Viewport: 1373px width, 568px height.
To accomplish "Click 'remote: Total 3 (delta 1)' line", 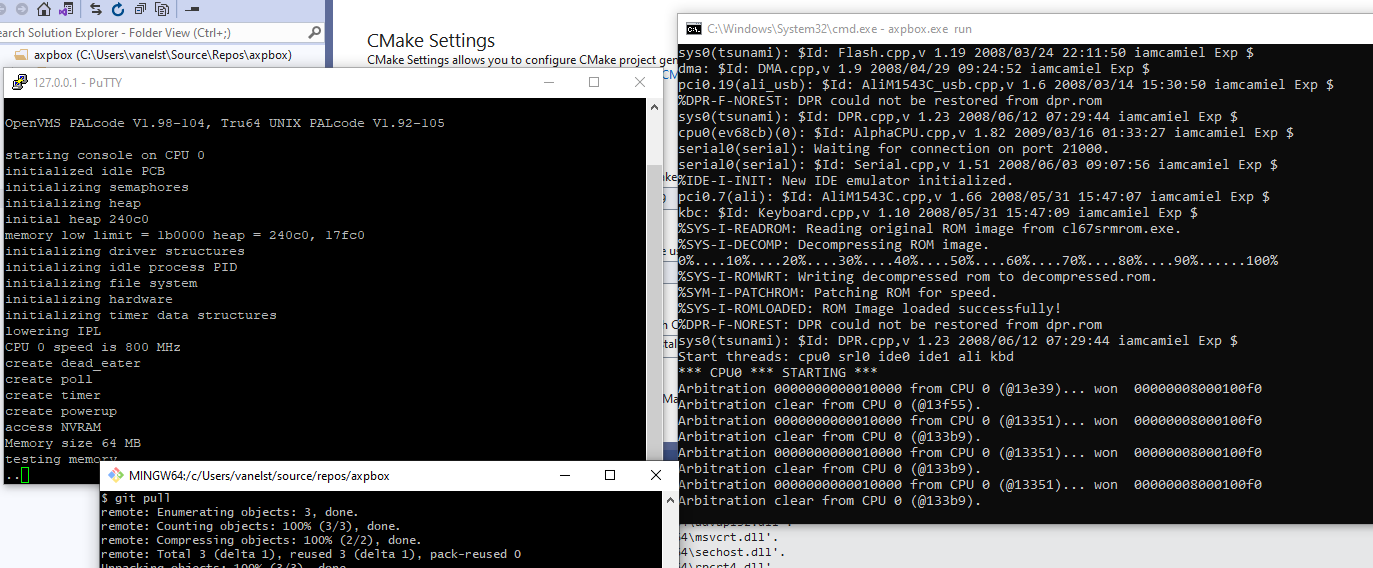I will tap(311, 554).
